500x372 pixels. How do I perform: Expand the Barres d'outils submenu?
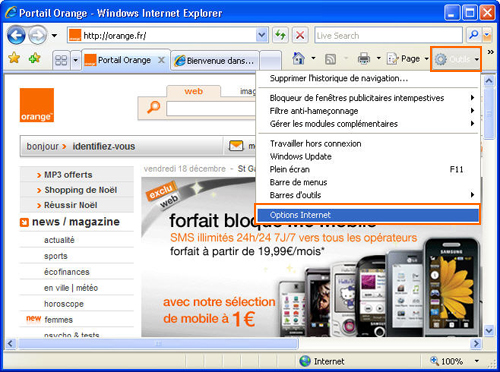tap(368, 195)
